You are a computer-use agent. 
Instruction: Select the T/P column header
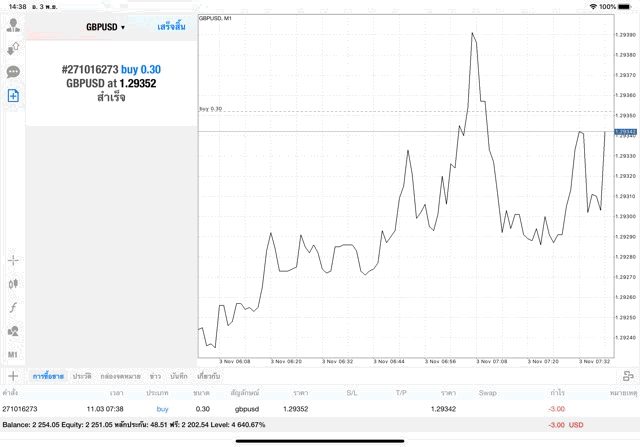401,393
